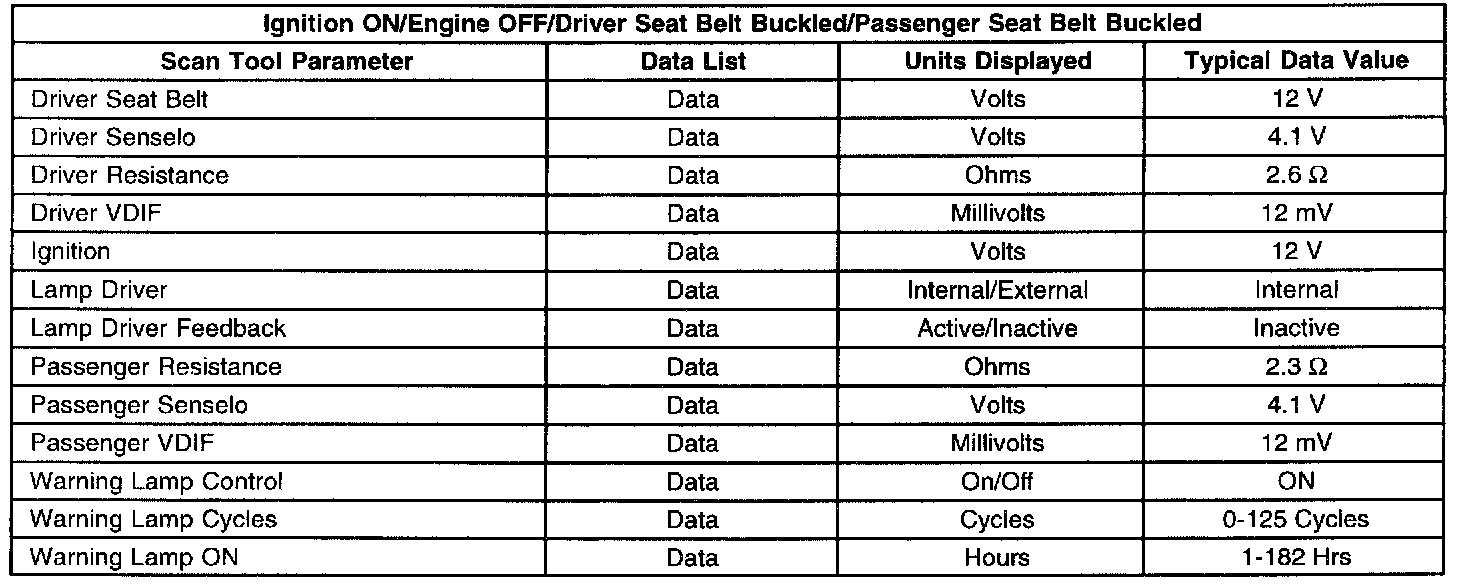
Task: Select the Driver VDIF parameter
Action: 96,213
